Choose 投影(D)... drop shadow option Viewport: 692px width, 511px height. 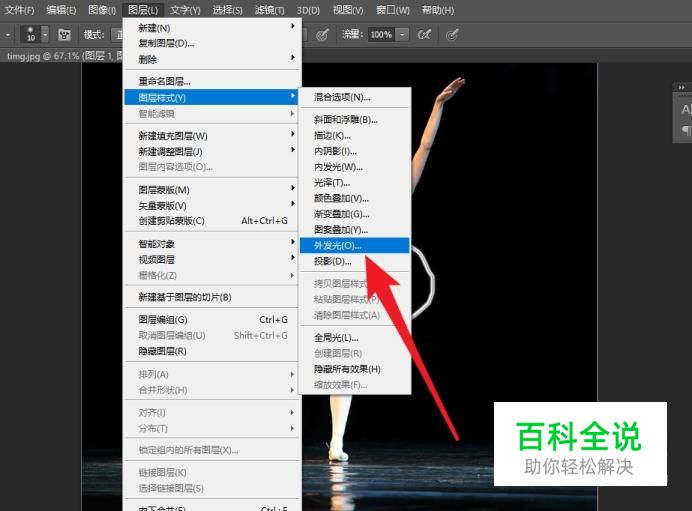[332, 261]
